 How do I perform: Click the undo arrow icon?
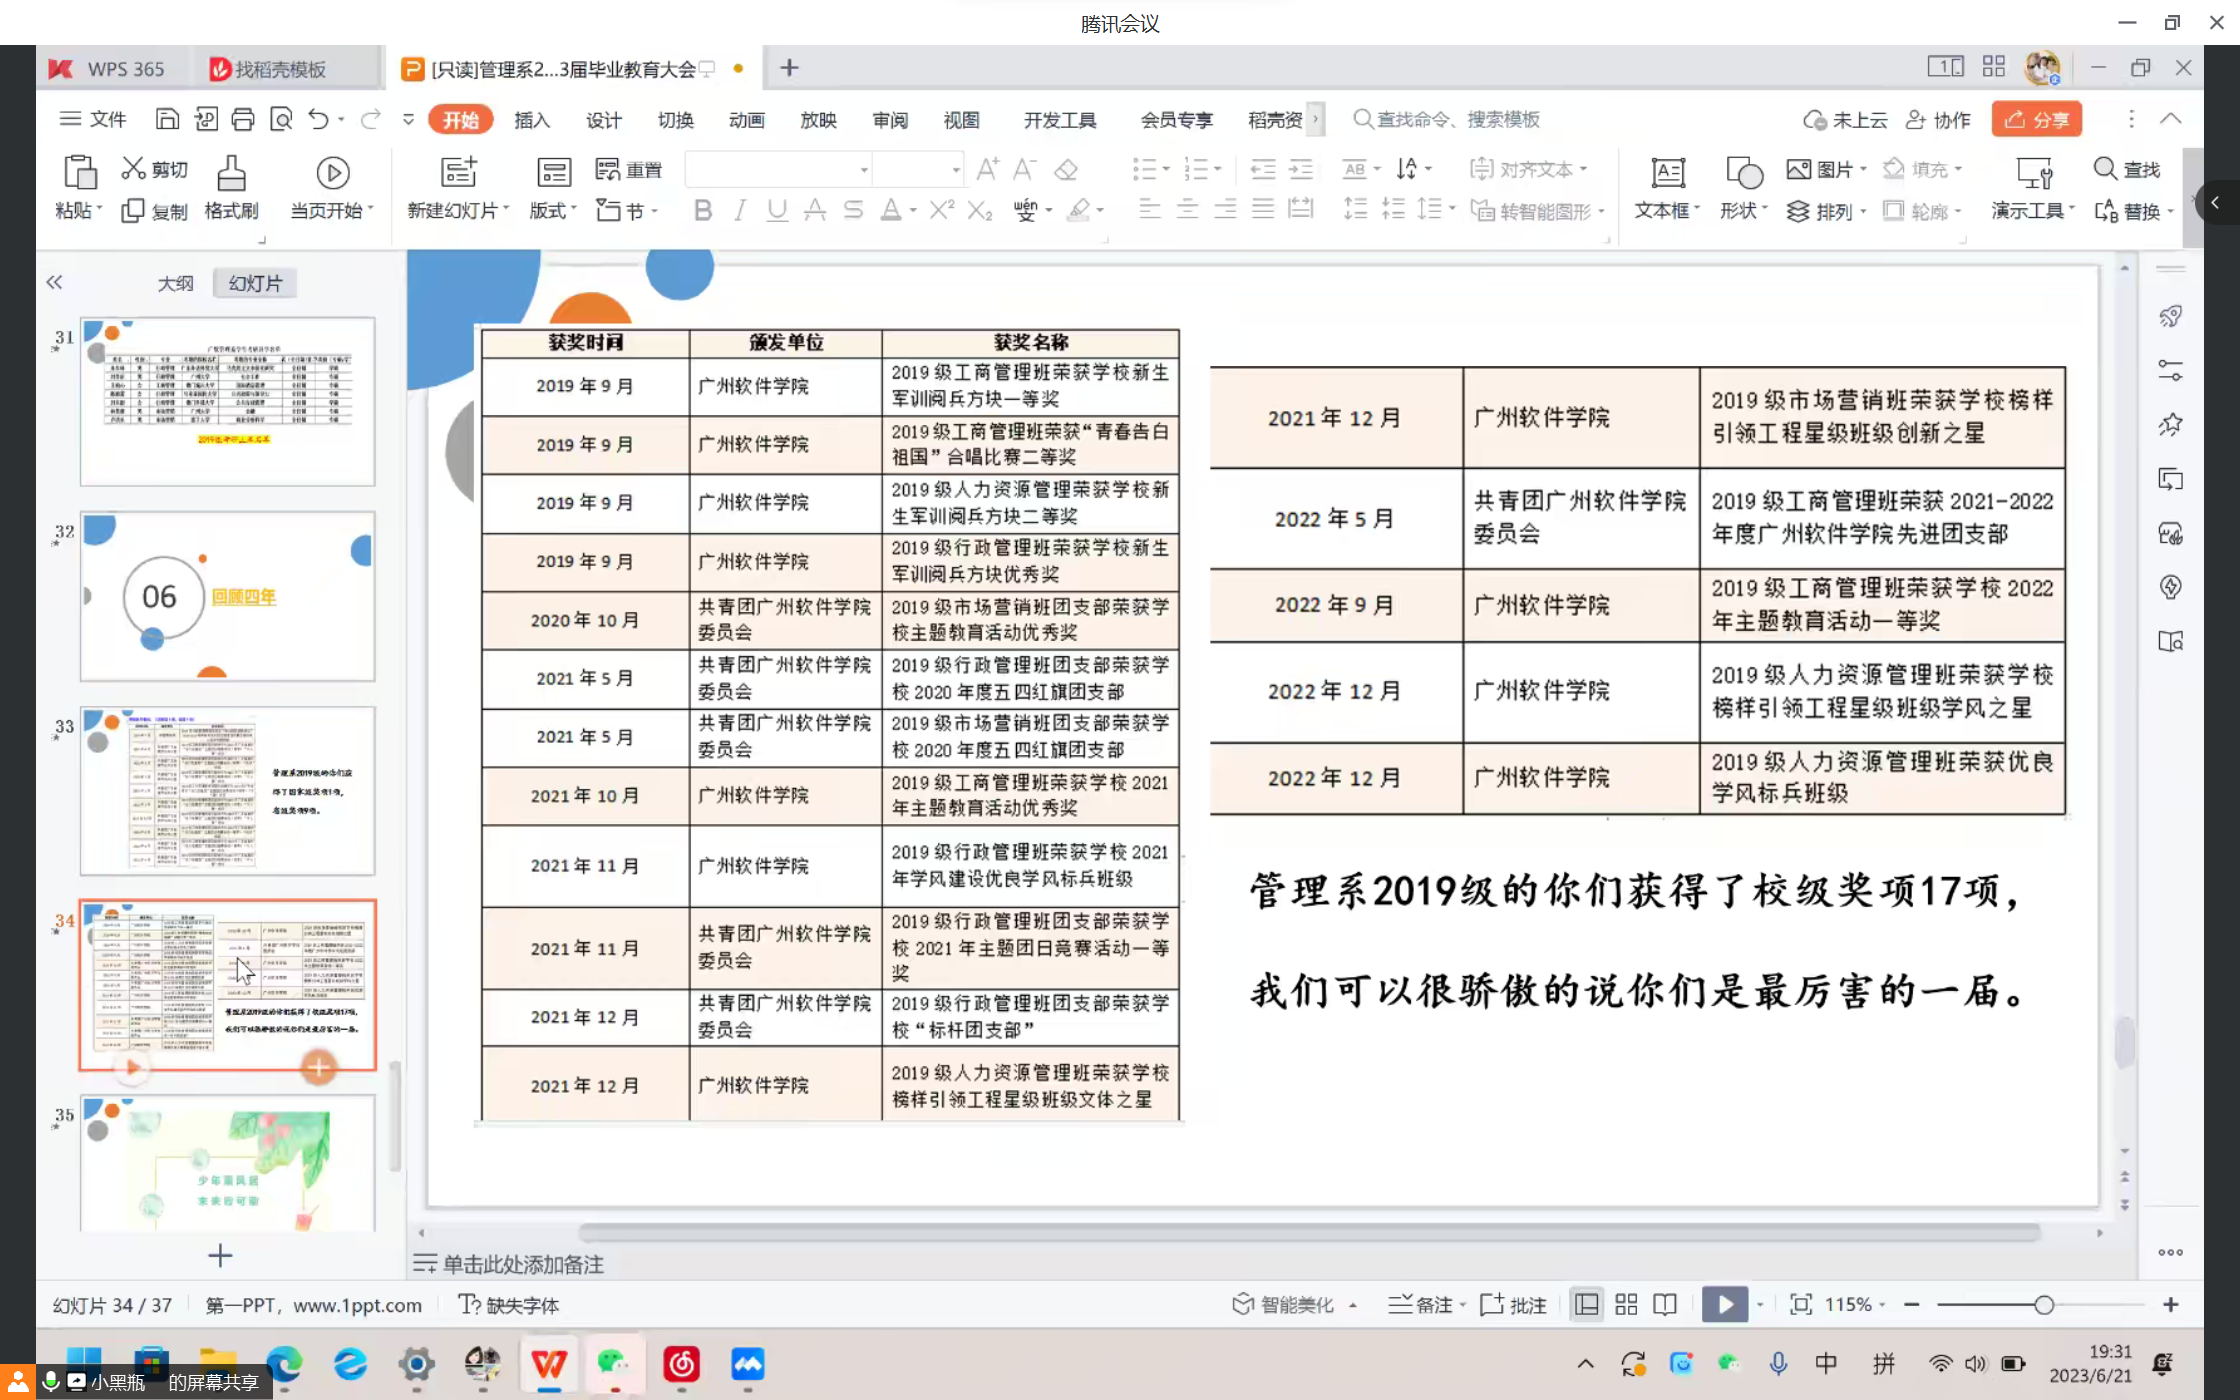point(318,120)
